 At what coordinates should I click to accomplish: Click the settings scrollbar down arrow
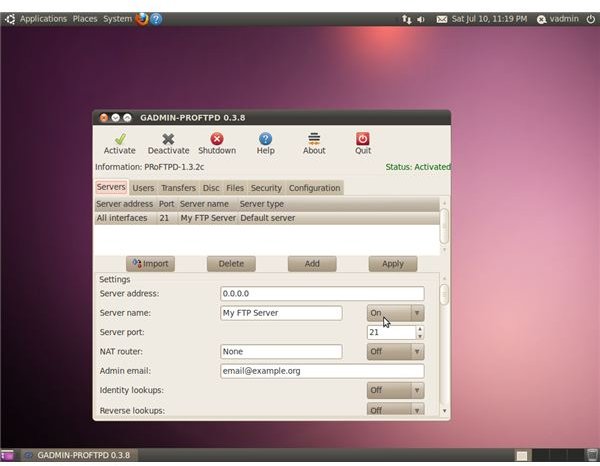[444, 411]
